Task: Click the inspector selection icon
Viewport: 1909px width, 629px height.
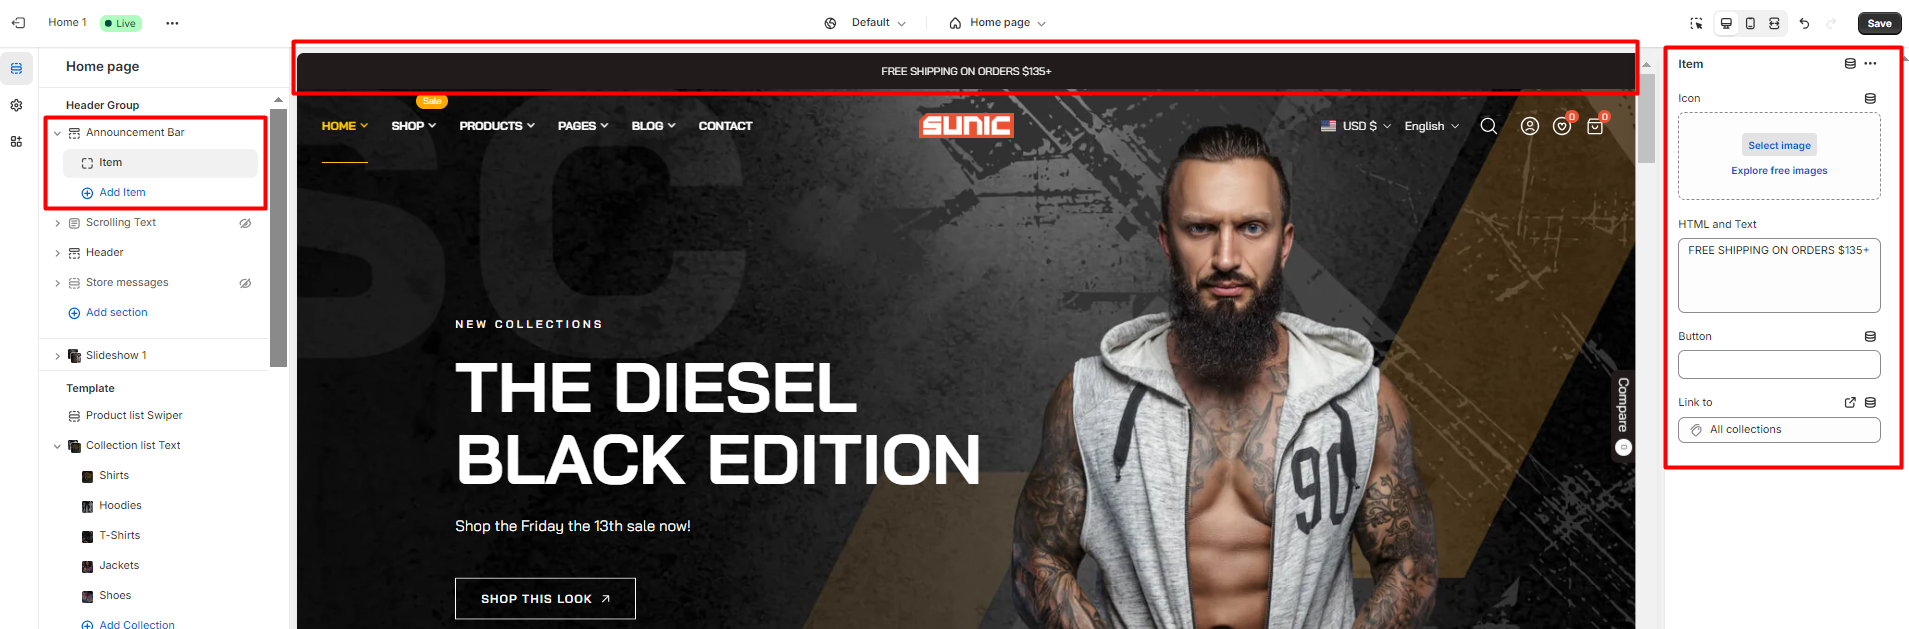Action: [x=1696, y=23]
